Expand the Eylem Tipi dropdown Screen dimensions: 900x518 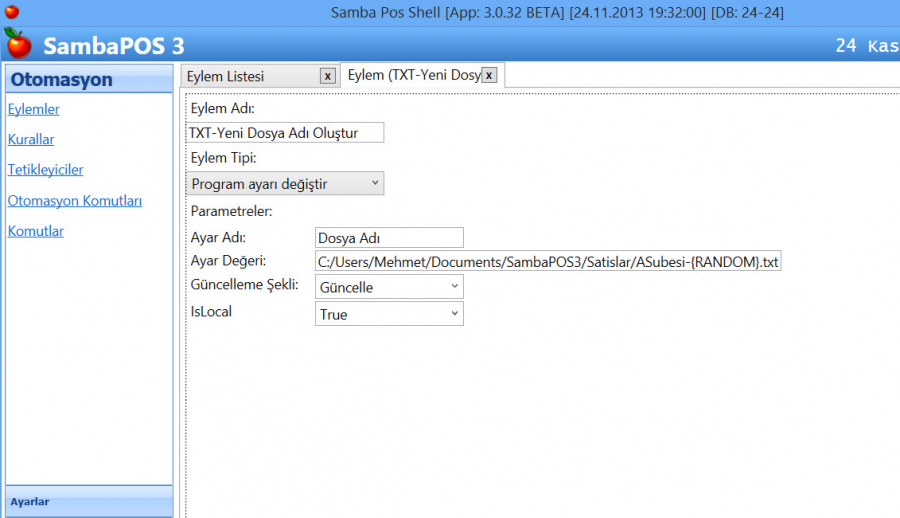coord(285,184)
